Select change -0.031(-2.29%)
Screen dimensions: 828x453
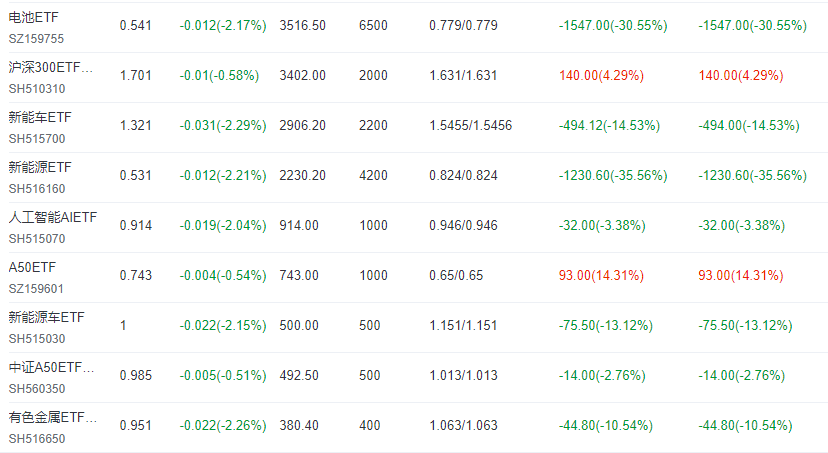(x=223, y=126)
